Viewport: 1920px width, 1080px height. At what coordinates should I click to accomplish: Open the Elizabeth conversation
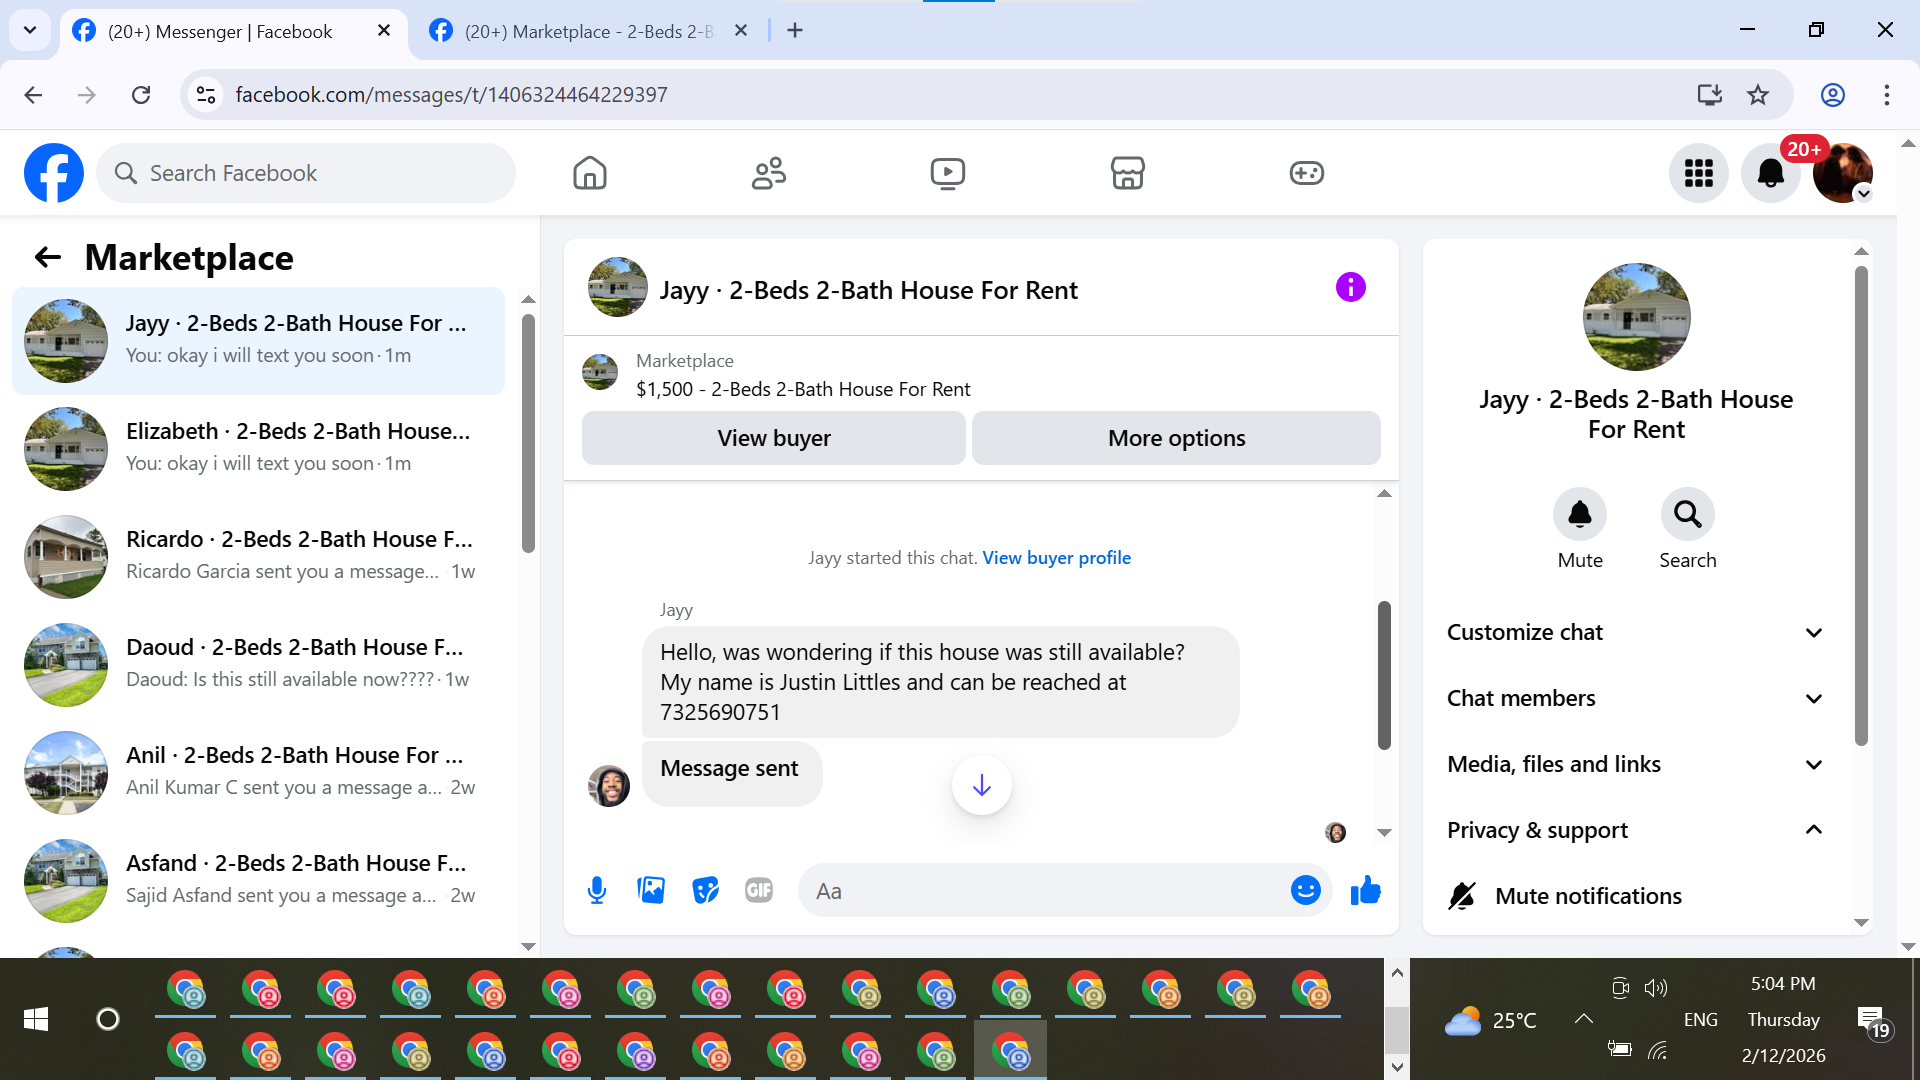pyautogui.click(x=258, y=449)
